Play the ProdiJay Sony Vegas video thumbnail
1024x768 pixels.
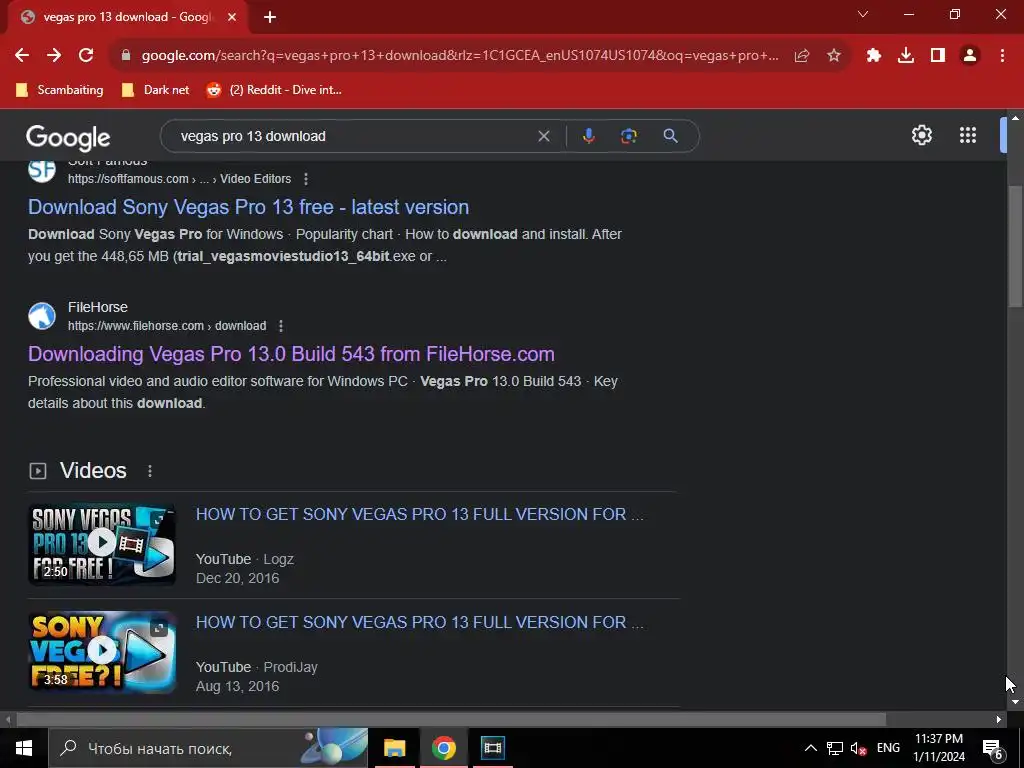[x=102, y=652]
